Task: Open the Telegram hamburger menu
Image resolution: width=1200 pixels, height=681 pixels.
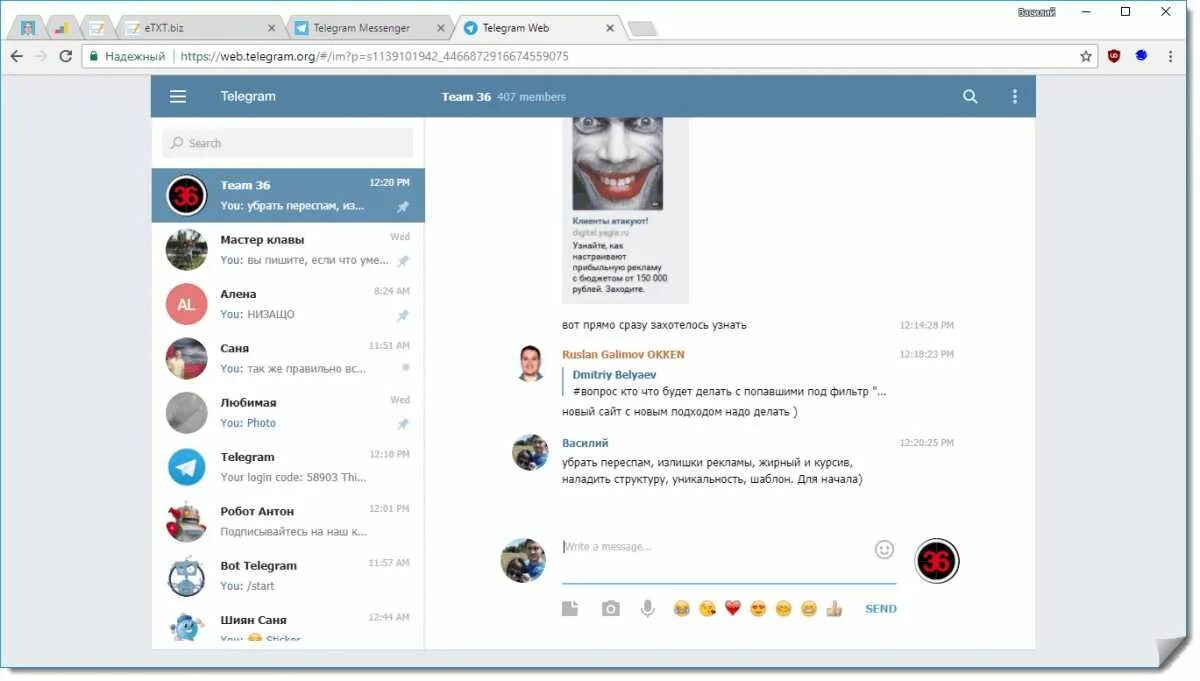Action: click(x=178, y=97)
